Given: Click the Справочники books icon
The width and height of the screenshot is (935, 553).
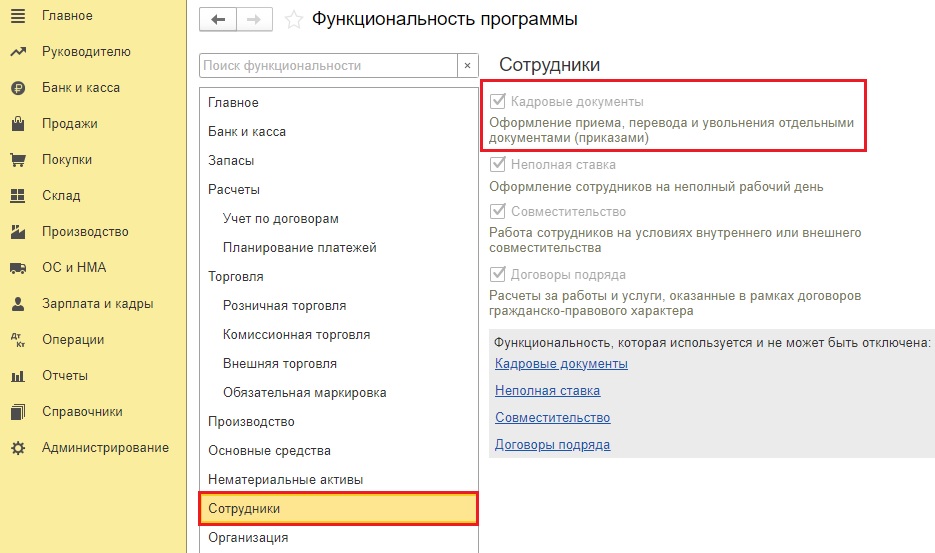Looking at the screenshot, I should click(x=18, y=412).
